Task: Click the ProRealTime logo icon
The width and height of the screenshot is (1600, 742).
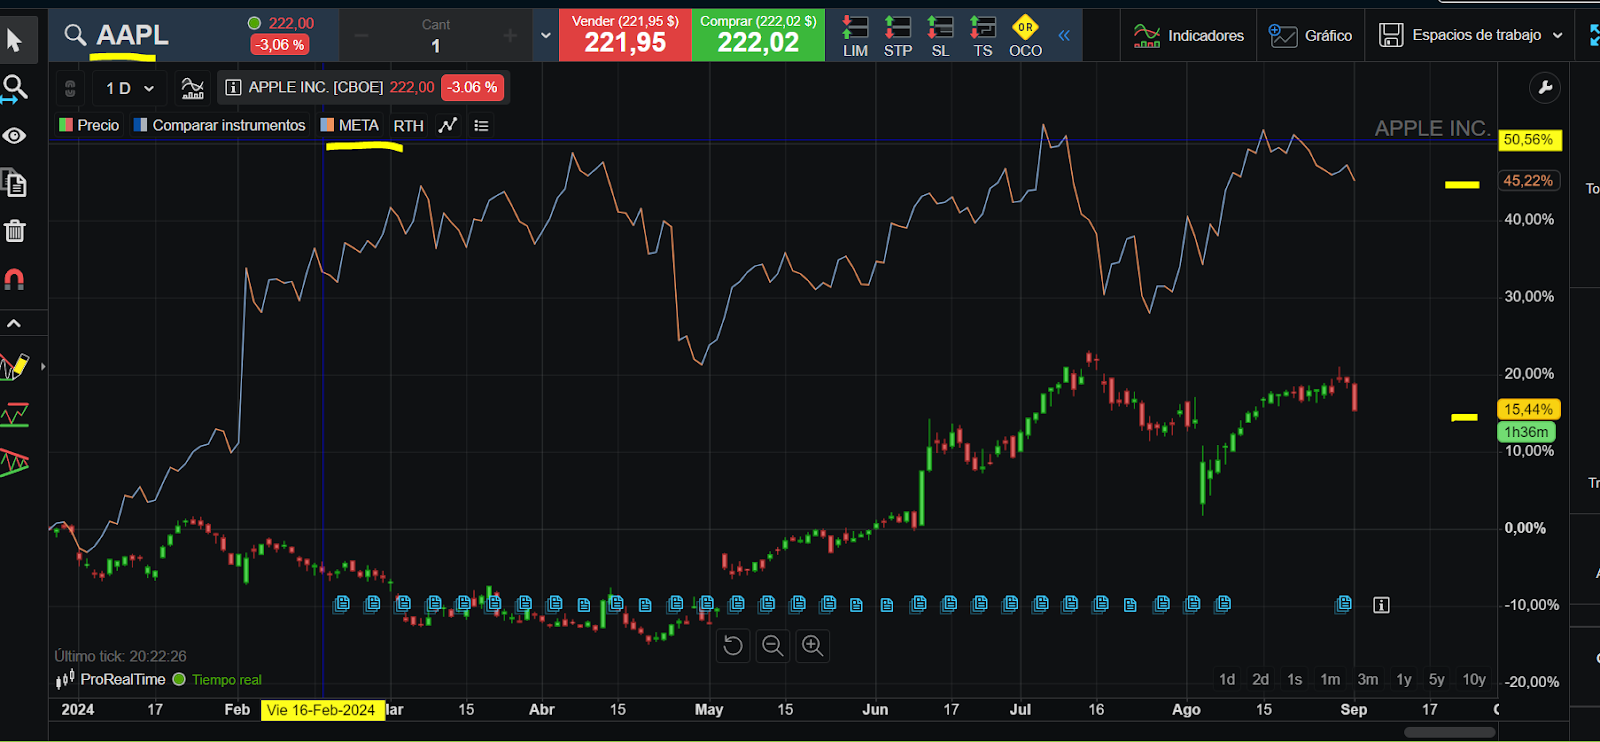Action: (x=65, y=680)
